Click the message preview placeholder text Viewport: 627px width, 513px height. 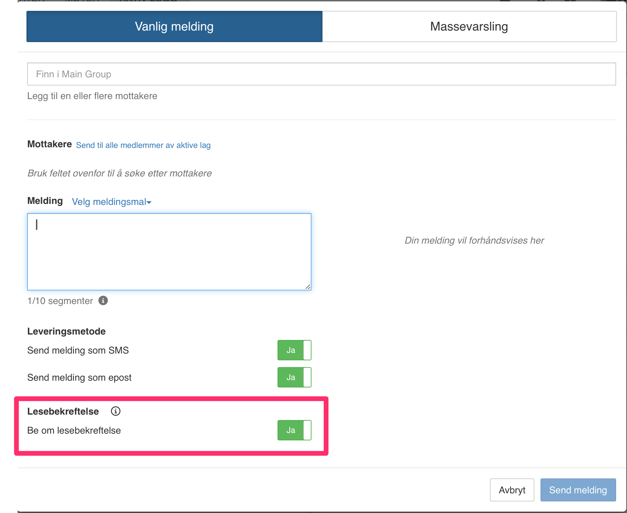coord(474,241)
